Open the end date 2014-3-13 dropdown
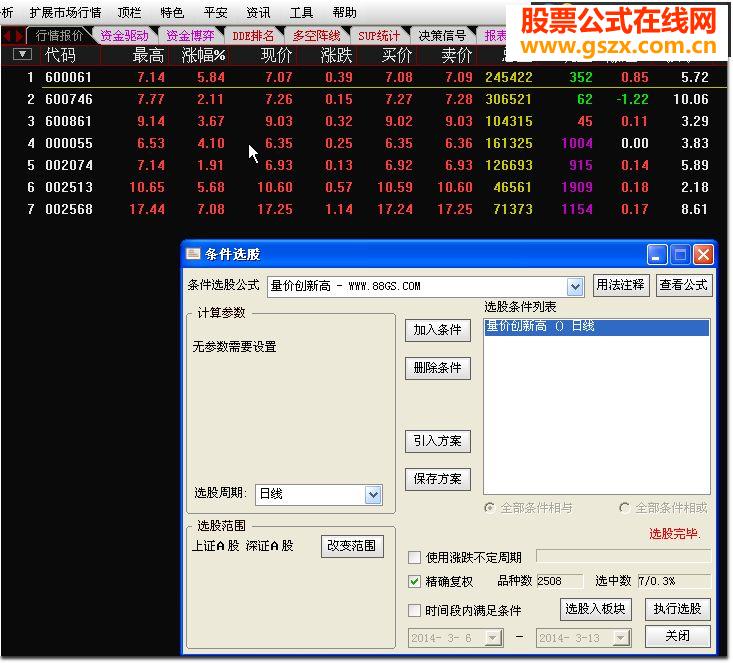Image resolution: width=733 pixels, height=663 pixels. tap(620, 638)
